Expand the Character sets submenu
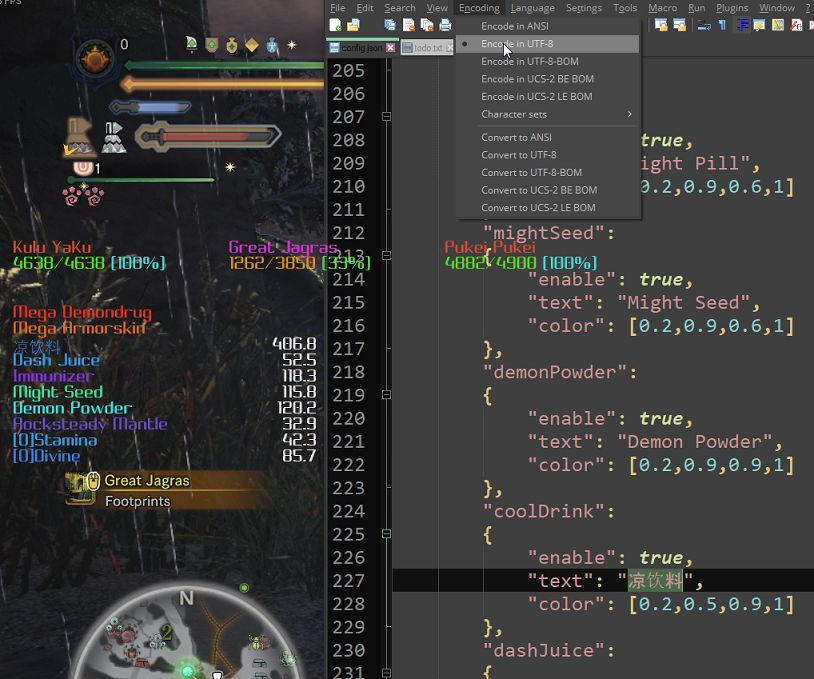The width and height of the screenshot is (814, 679). coord(548,114)
